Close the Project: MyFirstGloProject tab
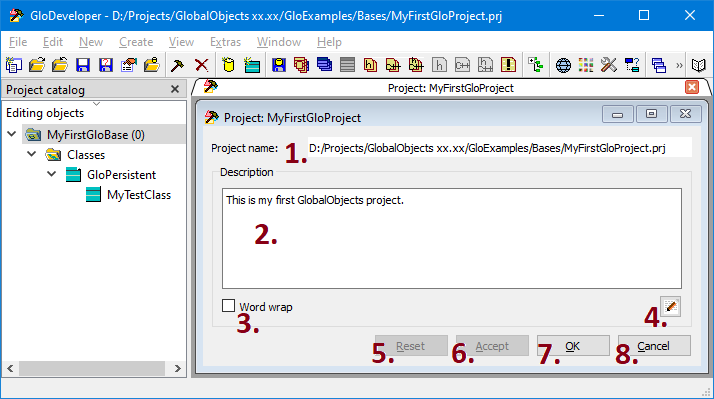 coord(692,87)
